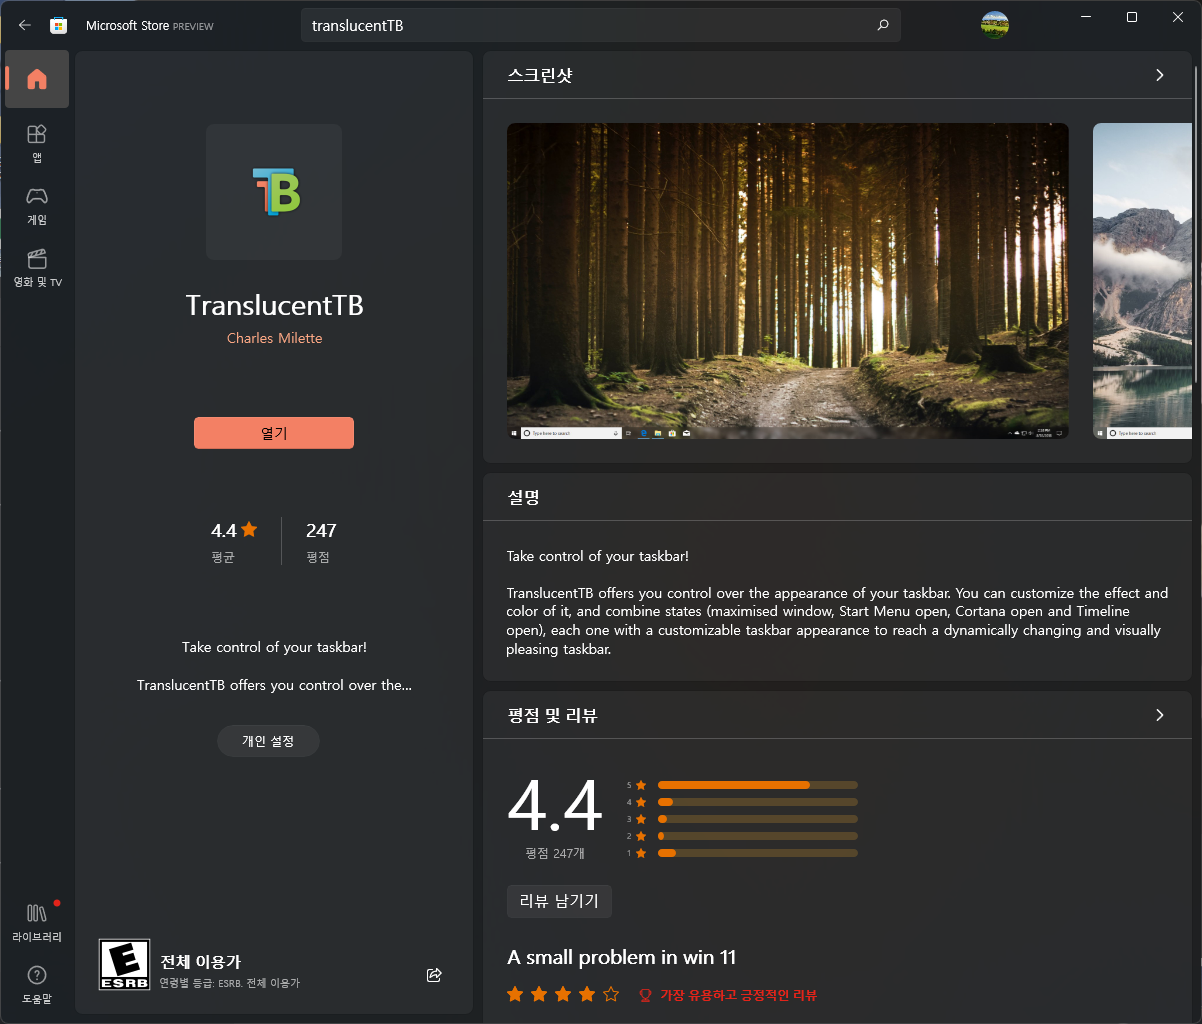Maximize the Microsoft Store window

click(1132, 17)
